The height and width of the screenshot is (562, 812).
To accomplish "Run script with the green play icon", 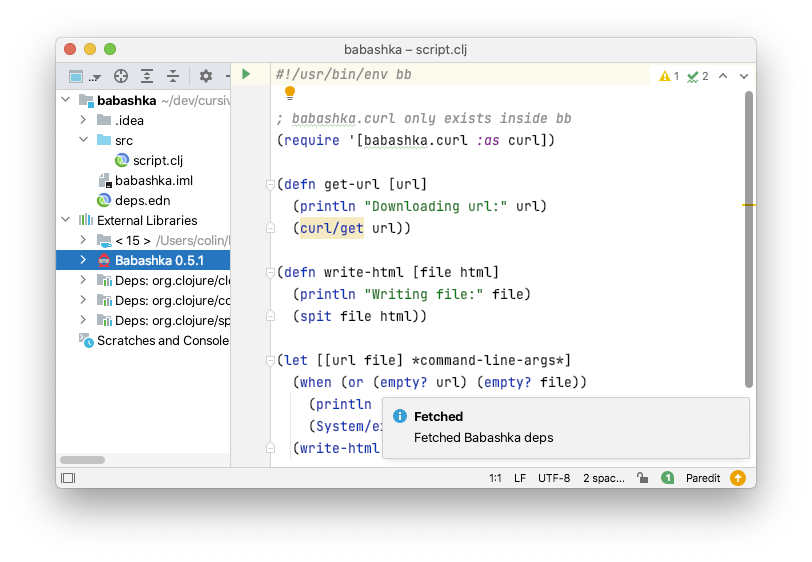I will tap(246, 74).
